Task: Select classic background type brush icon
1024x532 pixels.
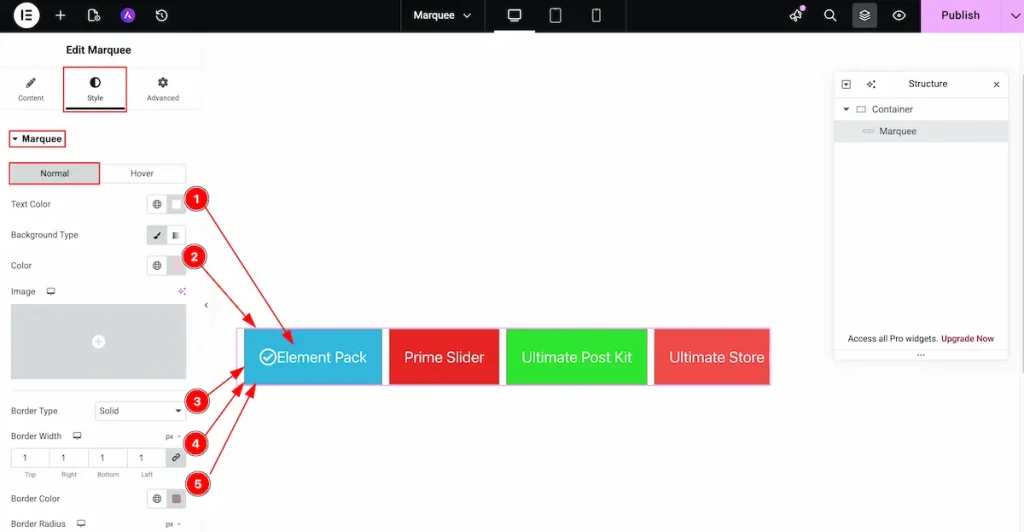Action: click(157, 235)
